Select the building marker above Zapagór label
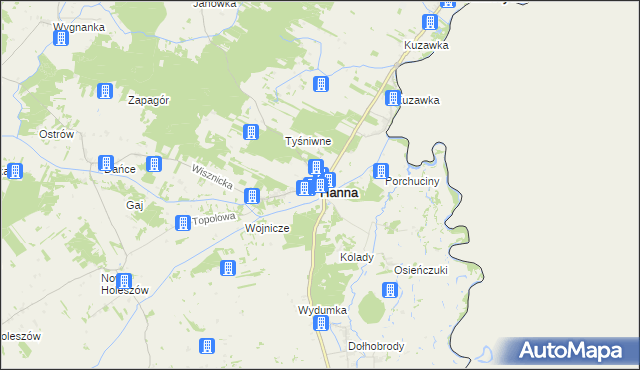 tap(105, 91)
